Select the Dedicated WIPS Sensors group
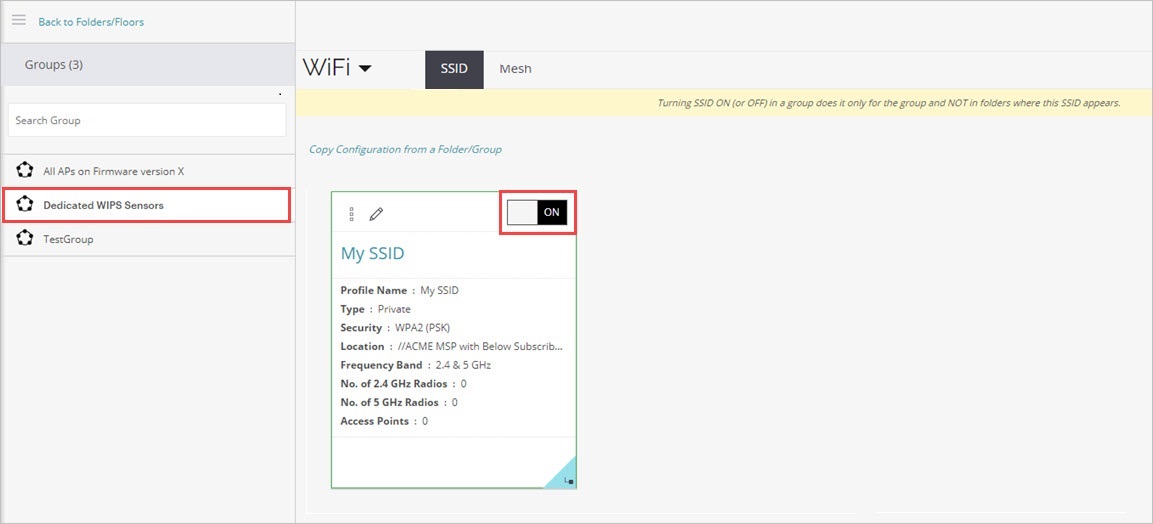1153x524 pixels. [146, 205]
